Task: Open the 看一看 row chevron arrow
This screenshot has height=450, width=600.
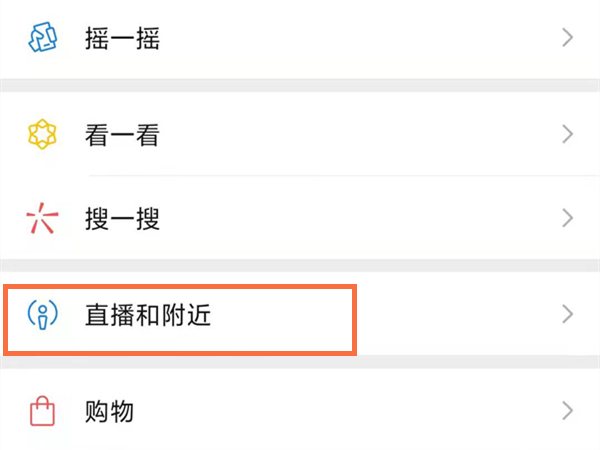Action: pyautogui.click(x=567, y=135)
